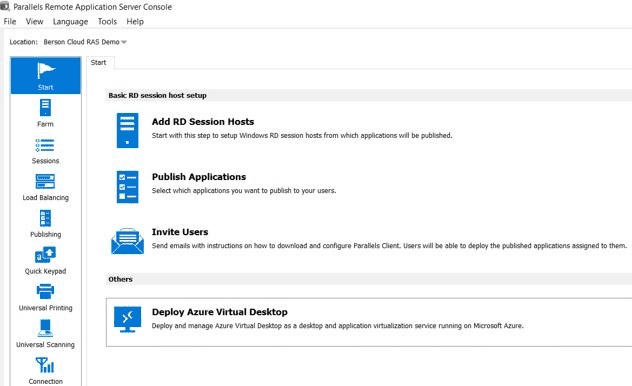
Task: Select the Sessions sidebar icon
Action: coord(45,145)
